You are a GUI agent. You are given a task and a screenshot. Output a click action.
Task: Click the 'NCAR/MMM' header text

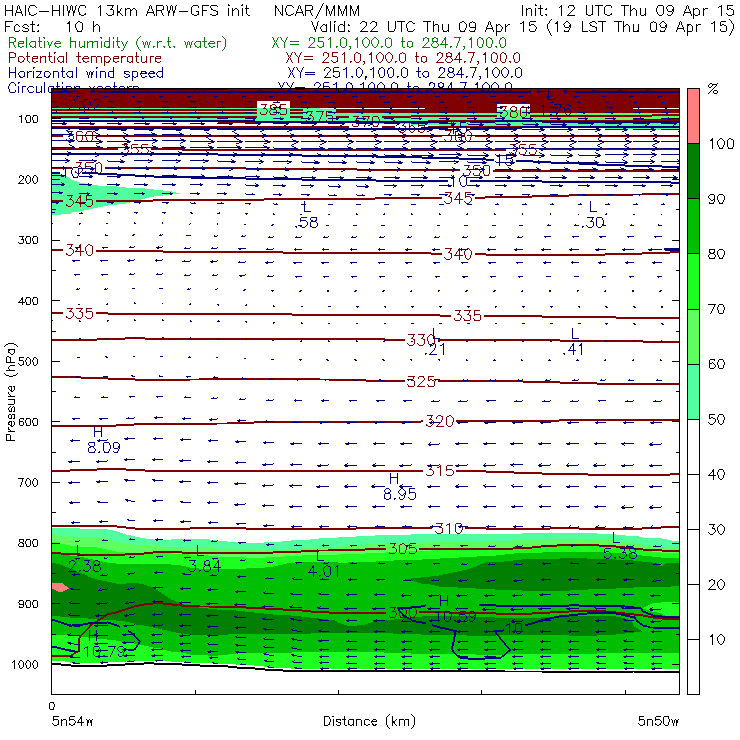(x=317, y=11)
